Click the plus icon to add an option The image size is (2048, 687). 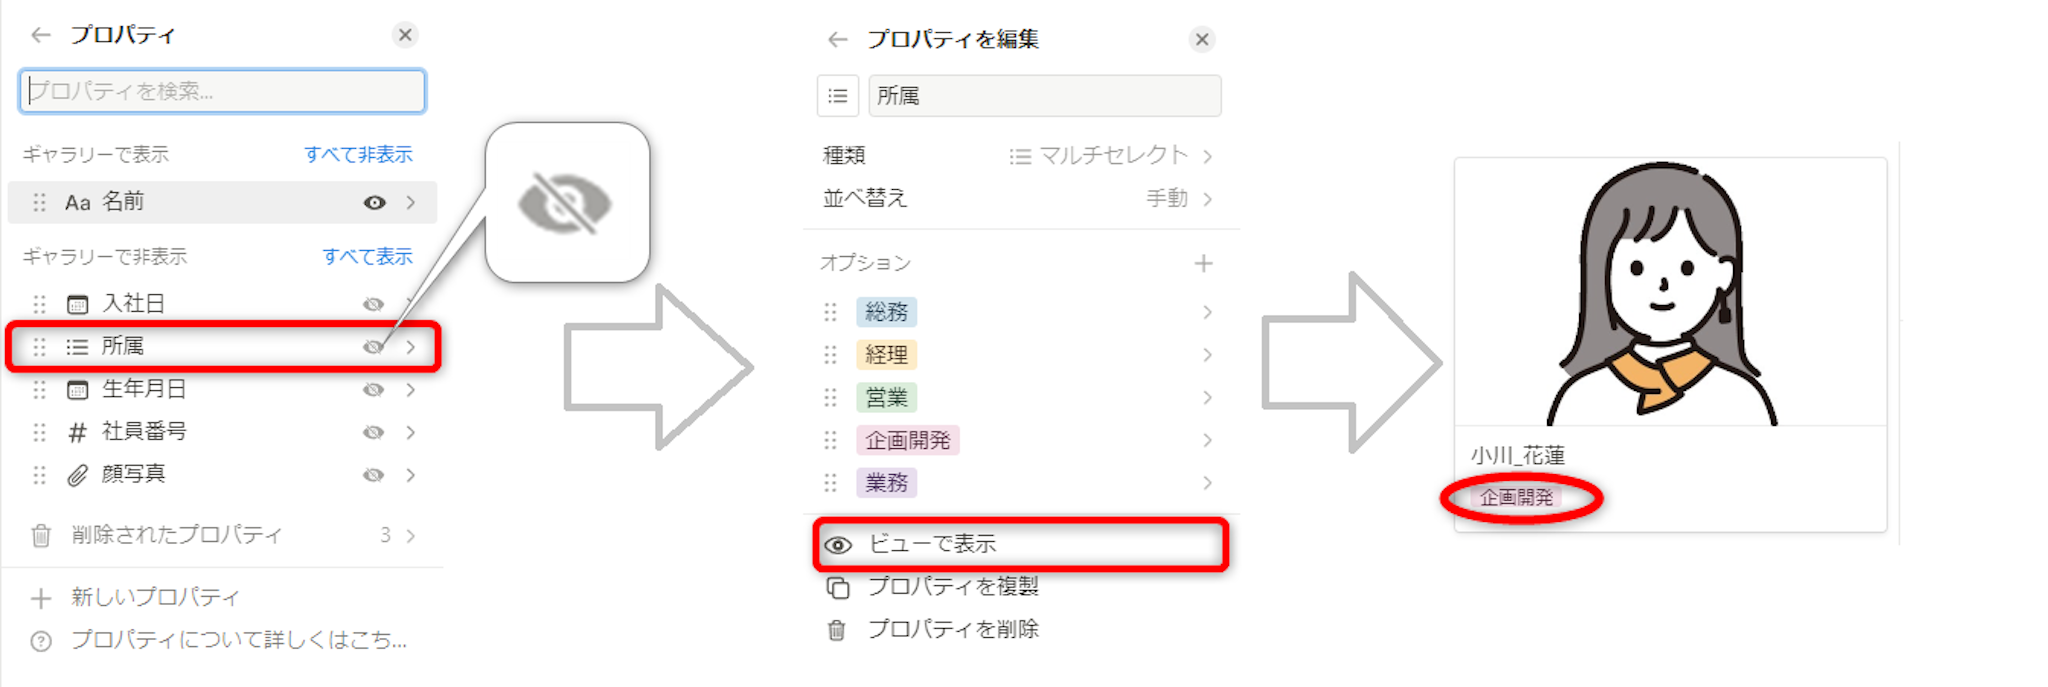(1203, 264)
